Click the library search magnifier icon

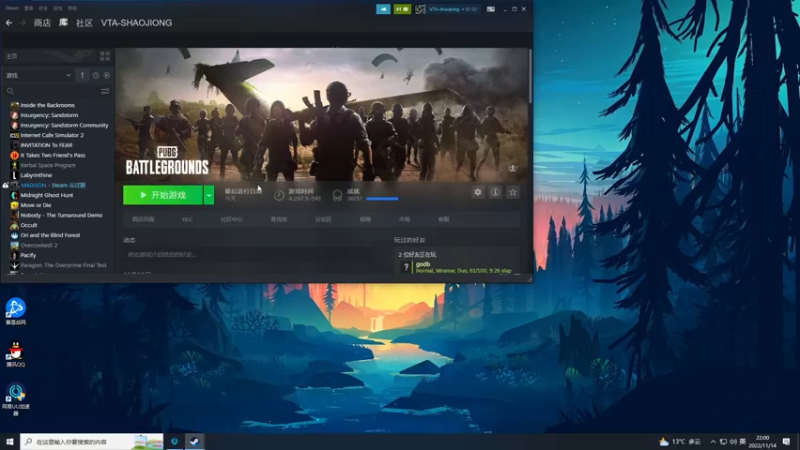10,91
